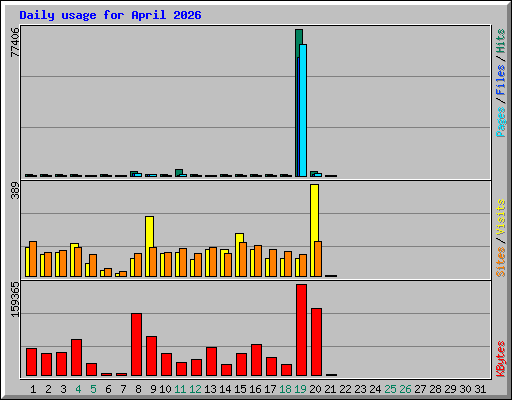Click the day 21 axis label

pyautogui.click(x=330, y=389)
